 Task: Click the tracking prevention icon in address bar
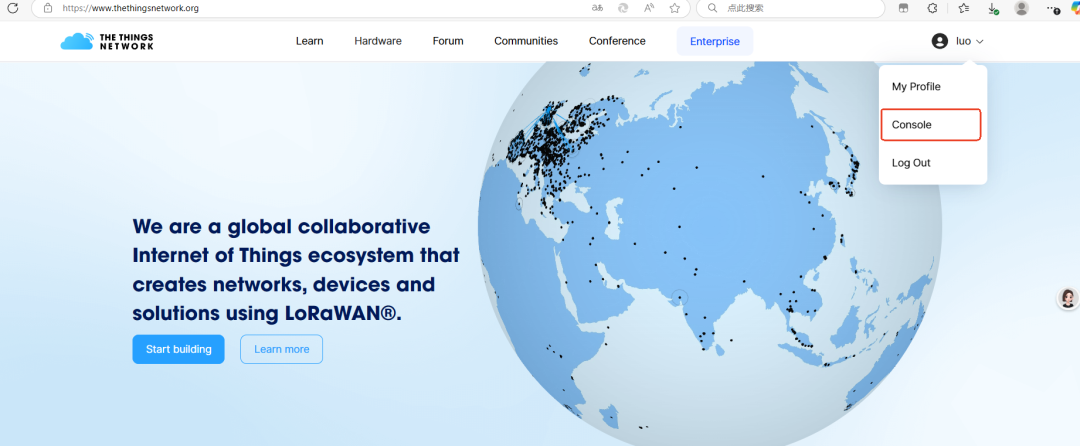(623, 8)
